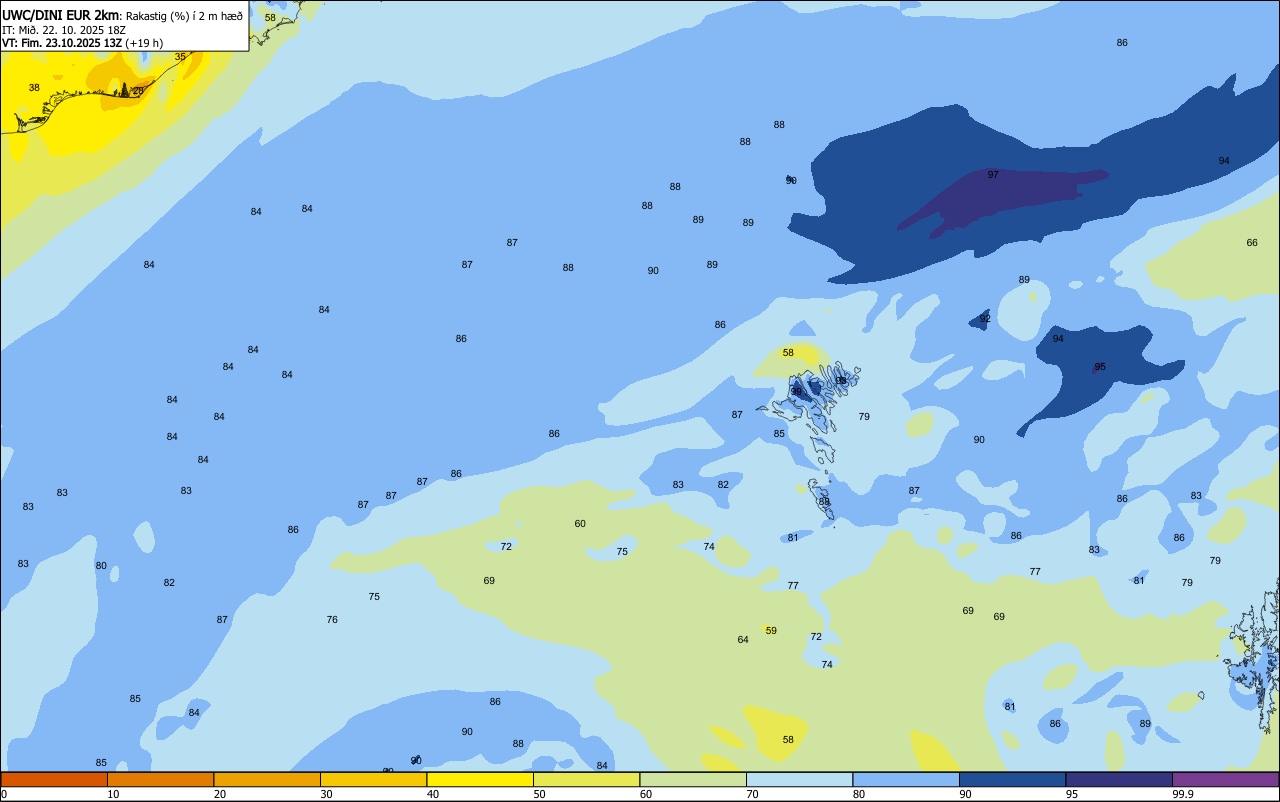Click the '76' humidity value on the map
This screenshot has width=1280, height=802.
pyautogui.click(x=332, y=620)
